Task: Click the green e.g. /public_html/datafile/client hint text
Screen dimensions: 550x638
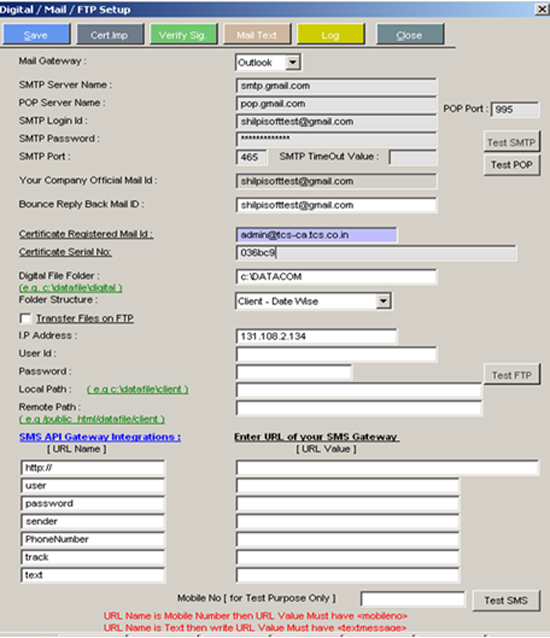Action: click(x=92, y=419)
